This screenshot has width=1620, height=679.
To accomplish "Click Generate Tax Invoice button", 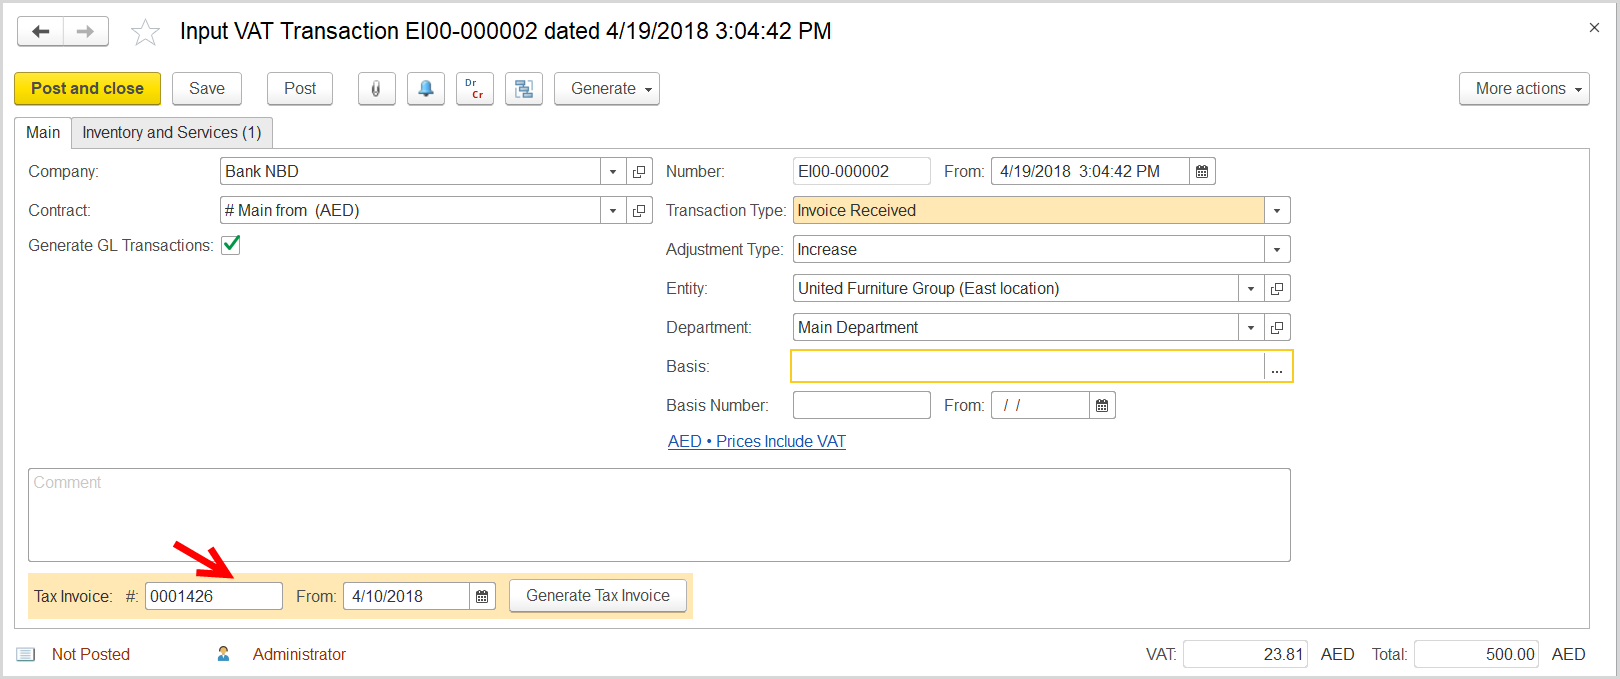I will [598, 596].
